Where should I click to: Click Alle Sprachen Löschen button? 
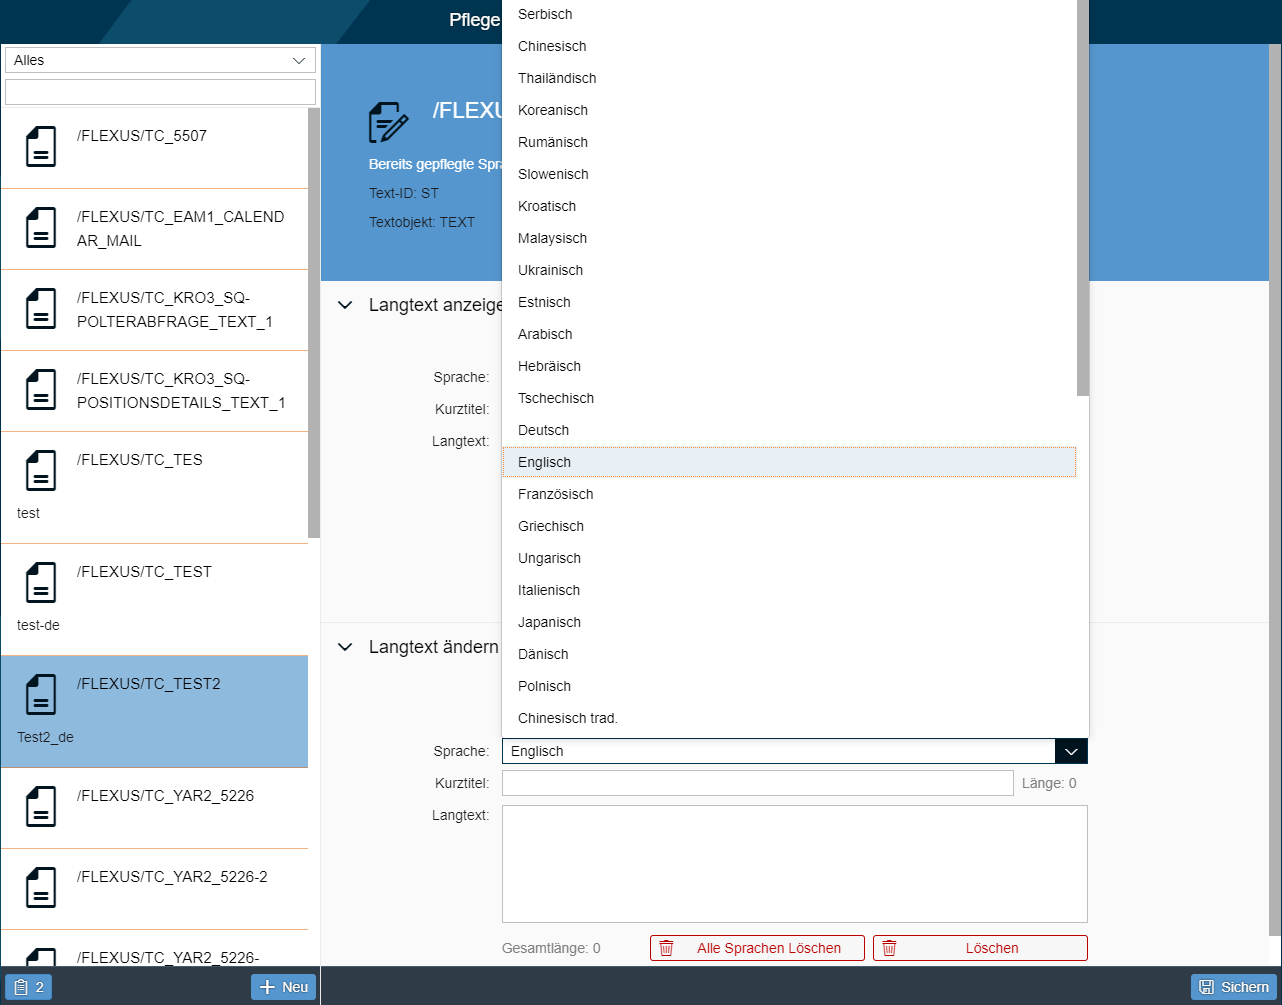(757, 948)
